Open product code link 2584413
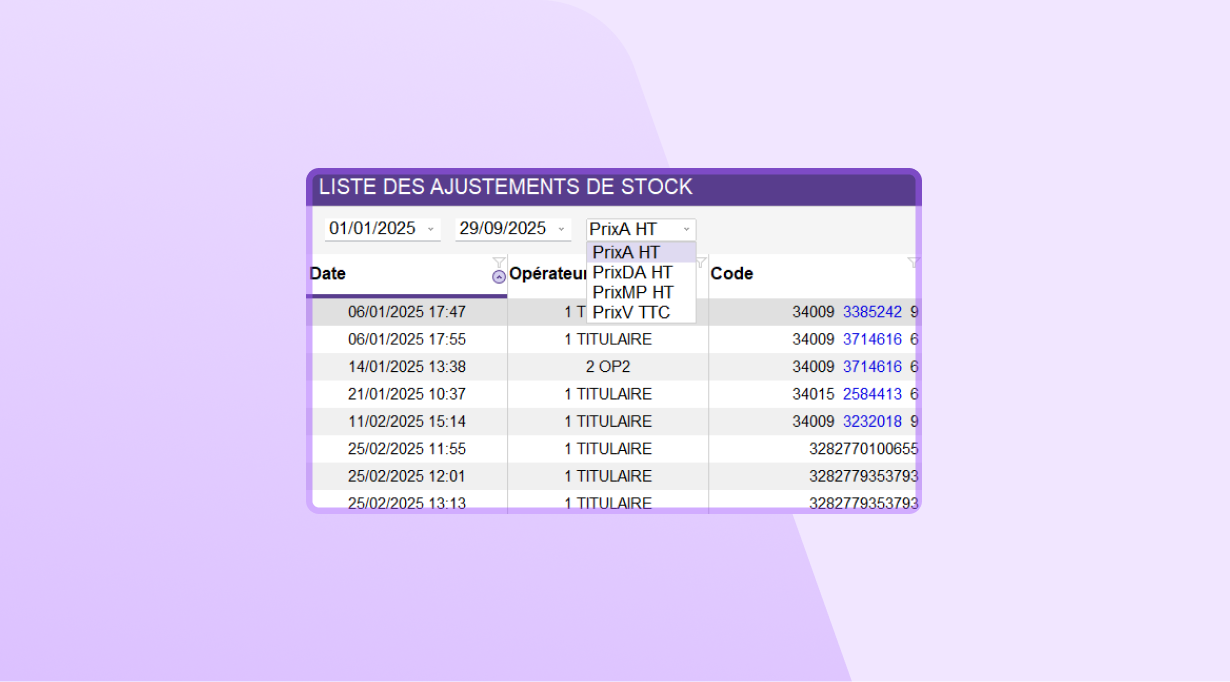 [x=872, y=394]
